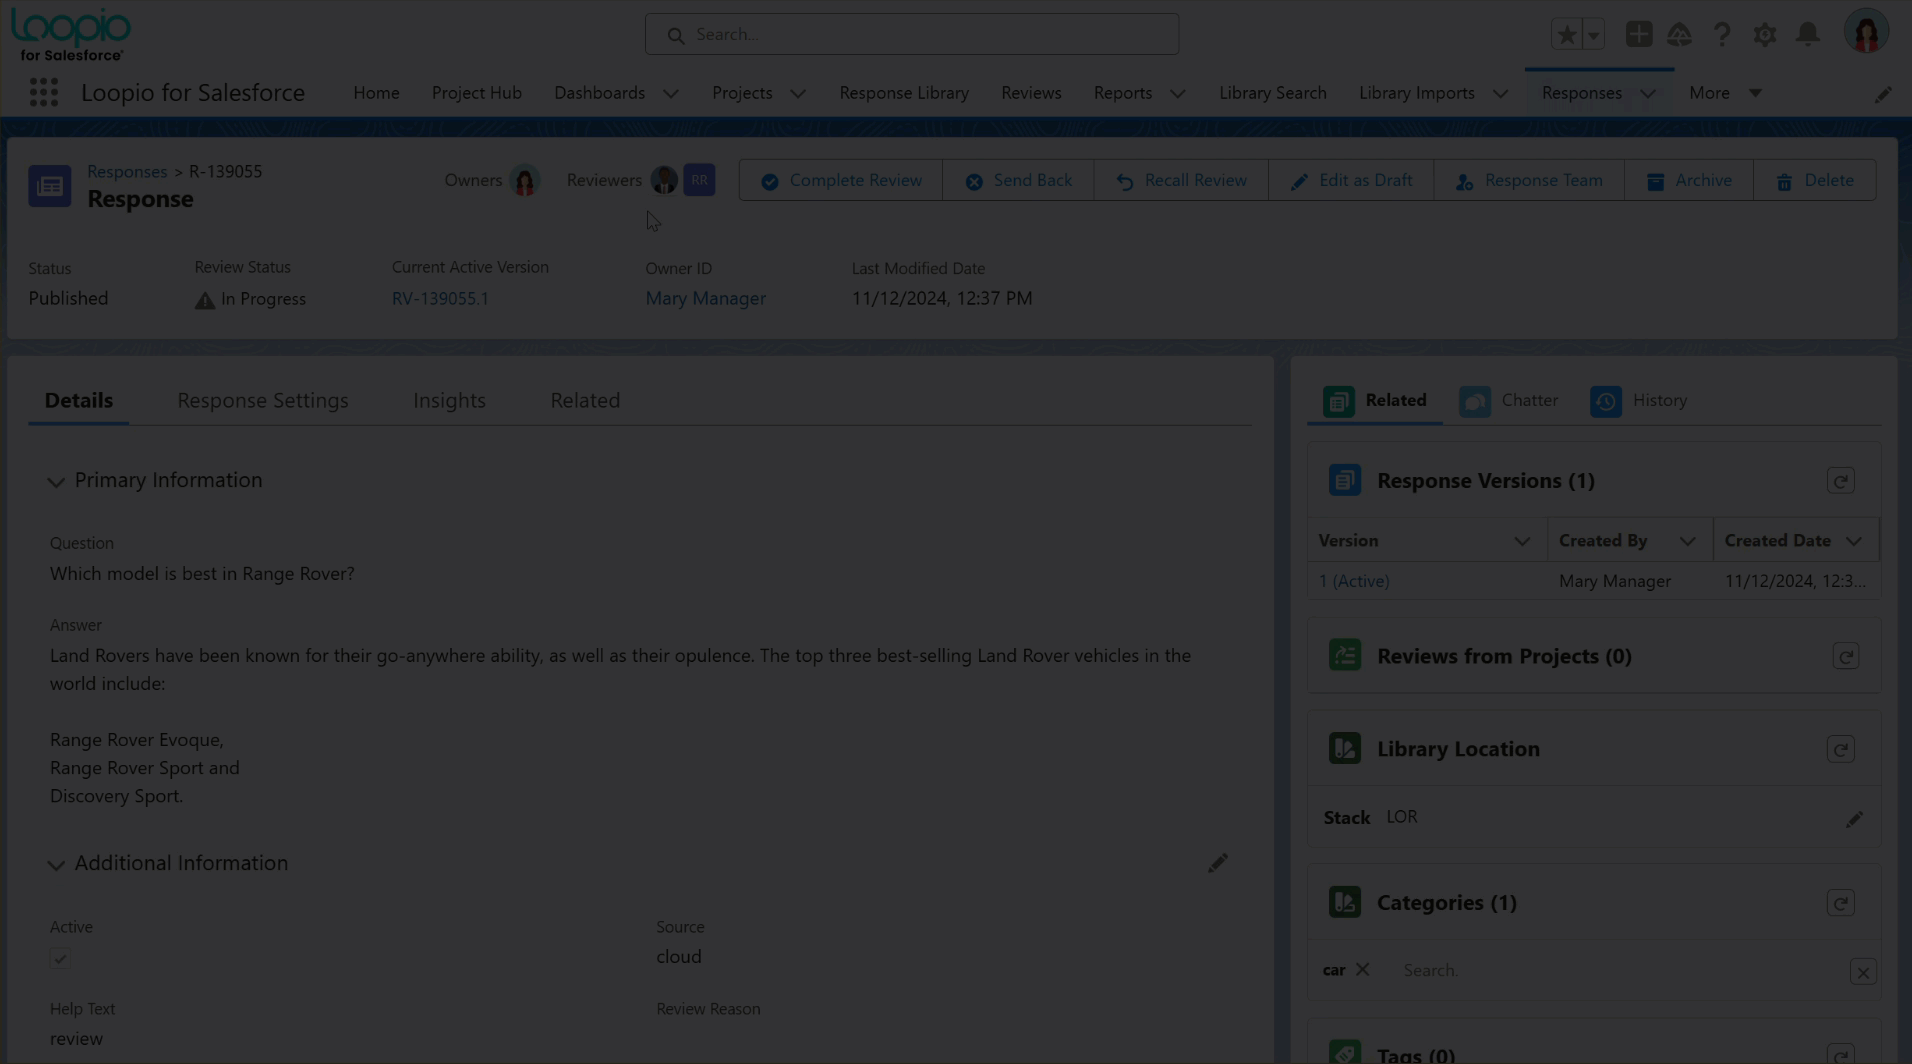
Task: Open the user profile avatar menu
Action: click(1866, 33)
